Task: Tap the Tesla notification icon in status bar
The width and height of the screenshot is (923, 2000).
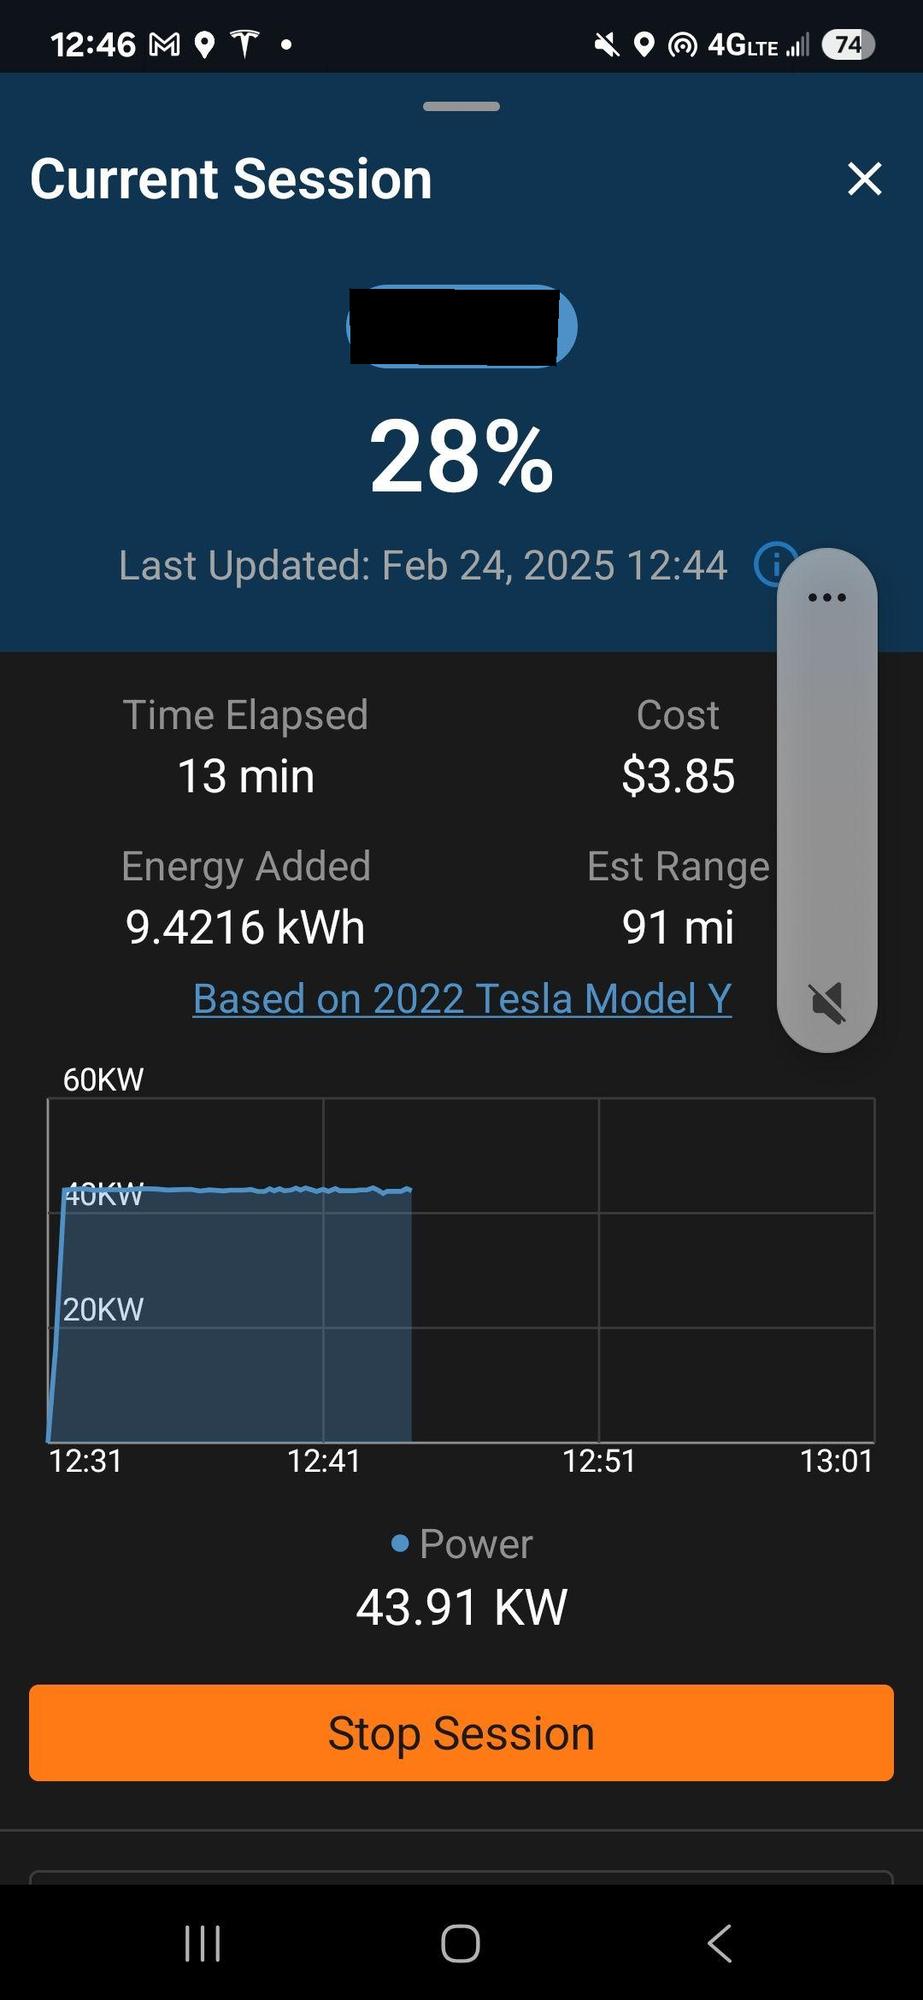Action: [245, 44]
